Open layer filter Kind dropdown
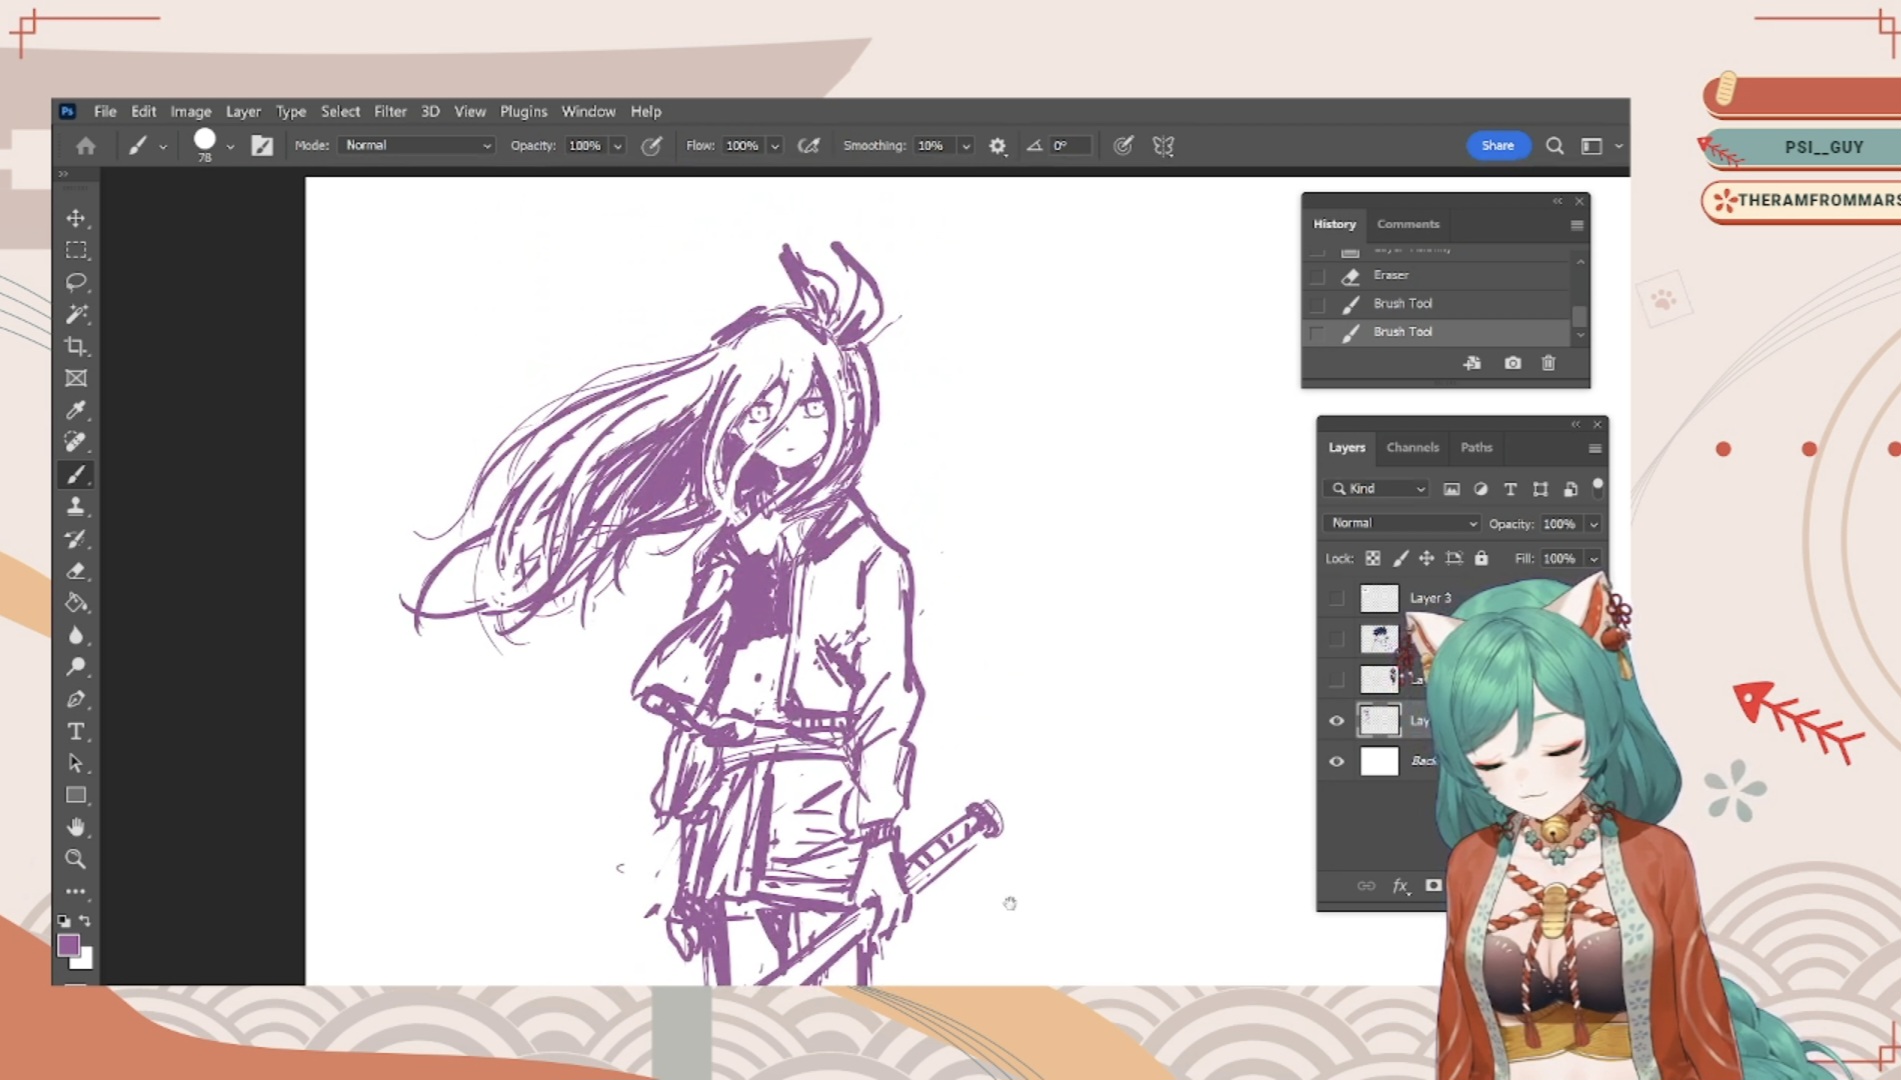 [1376, 489]
